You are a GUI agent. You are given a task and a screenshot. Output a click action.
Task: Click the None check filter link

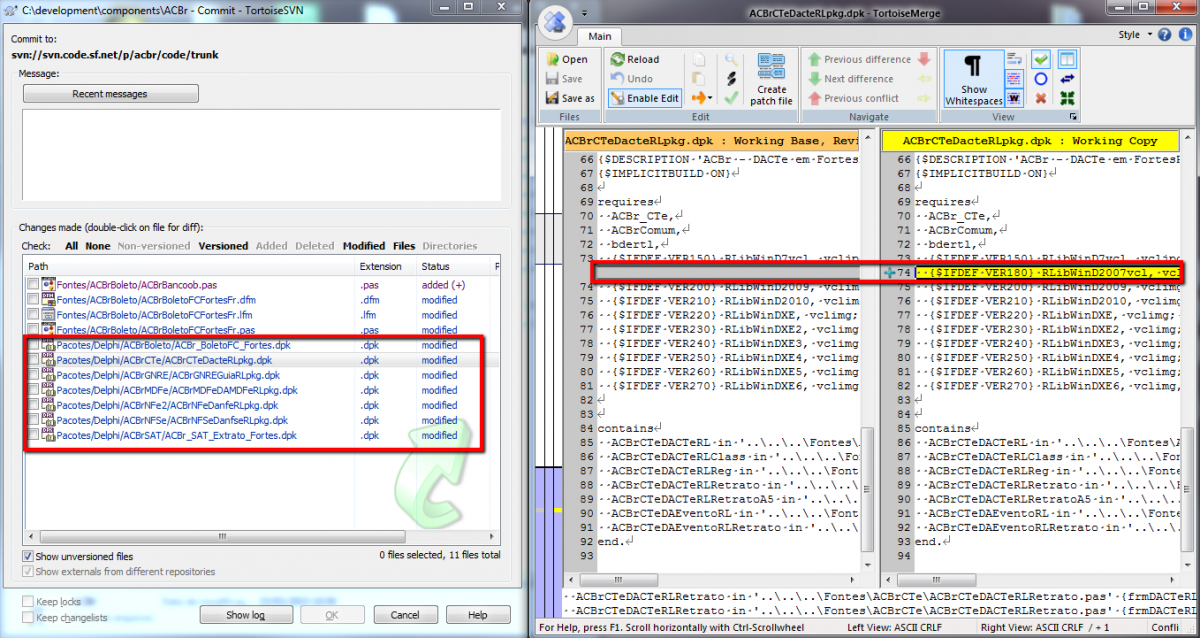pyautogui.click(x=98, y=245)
